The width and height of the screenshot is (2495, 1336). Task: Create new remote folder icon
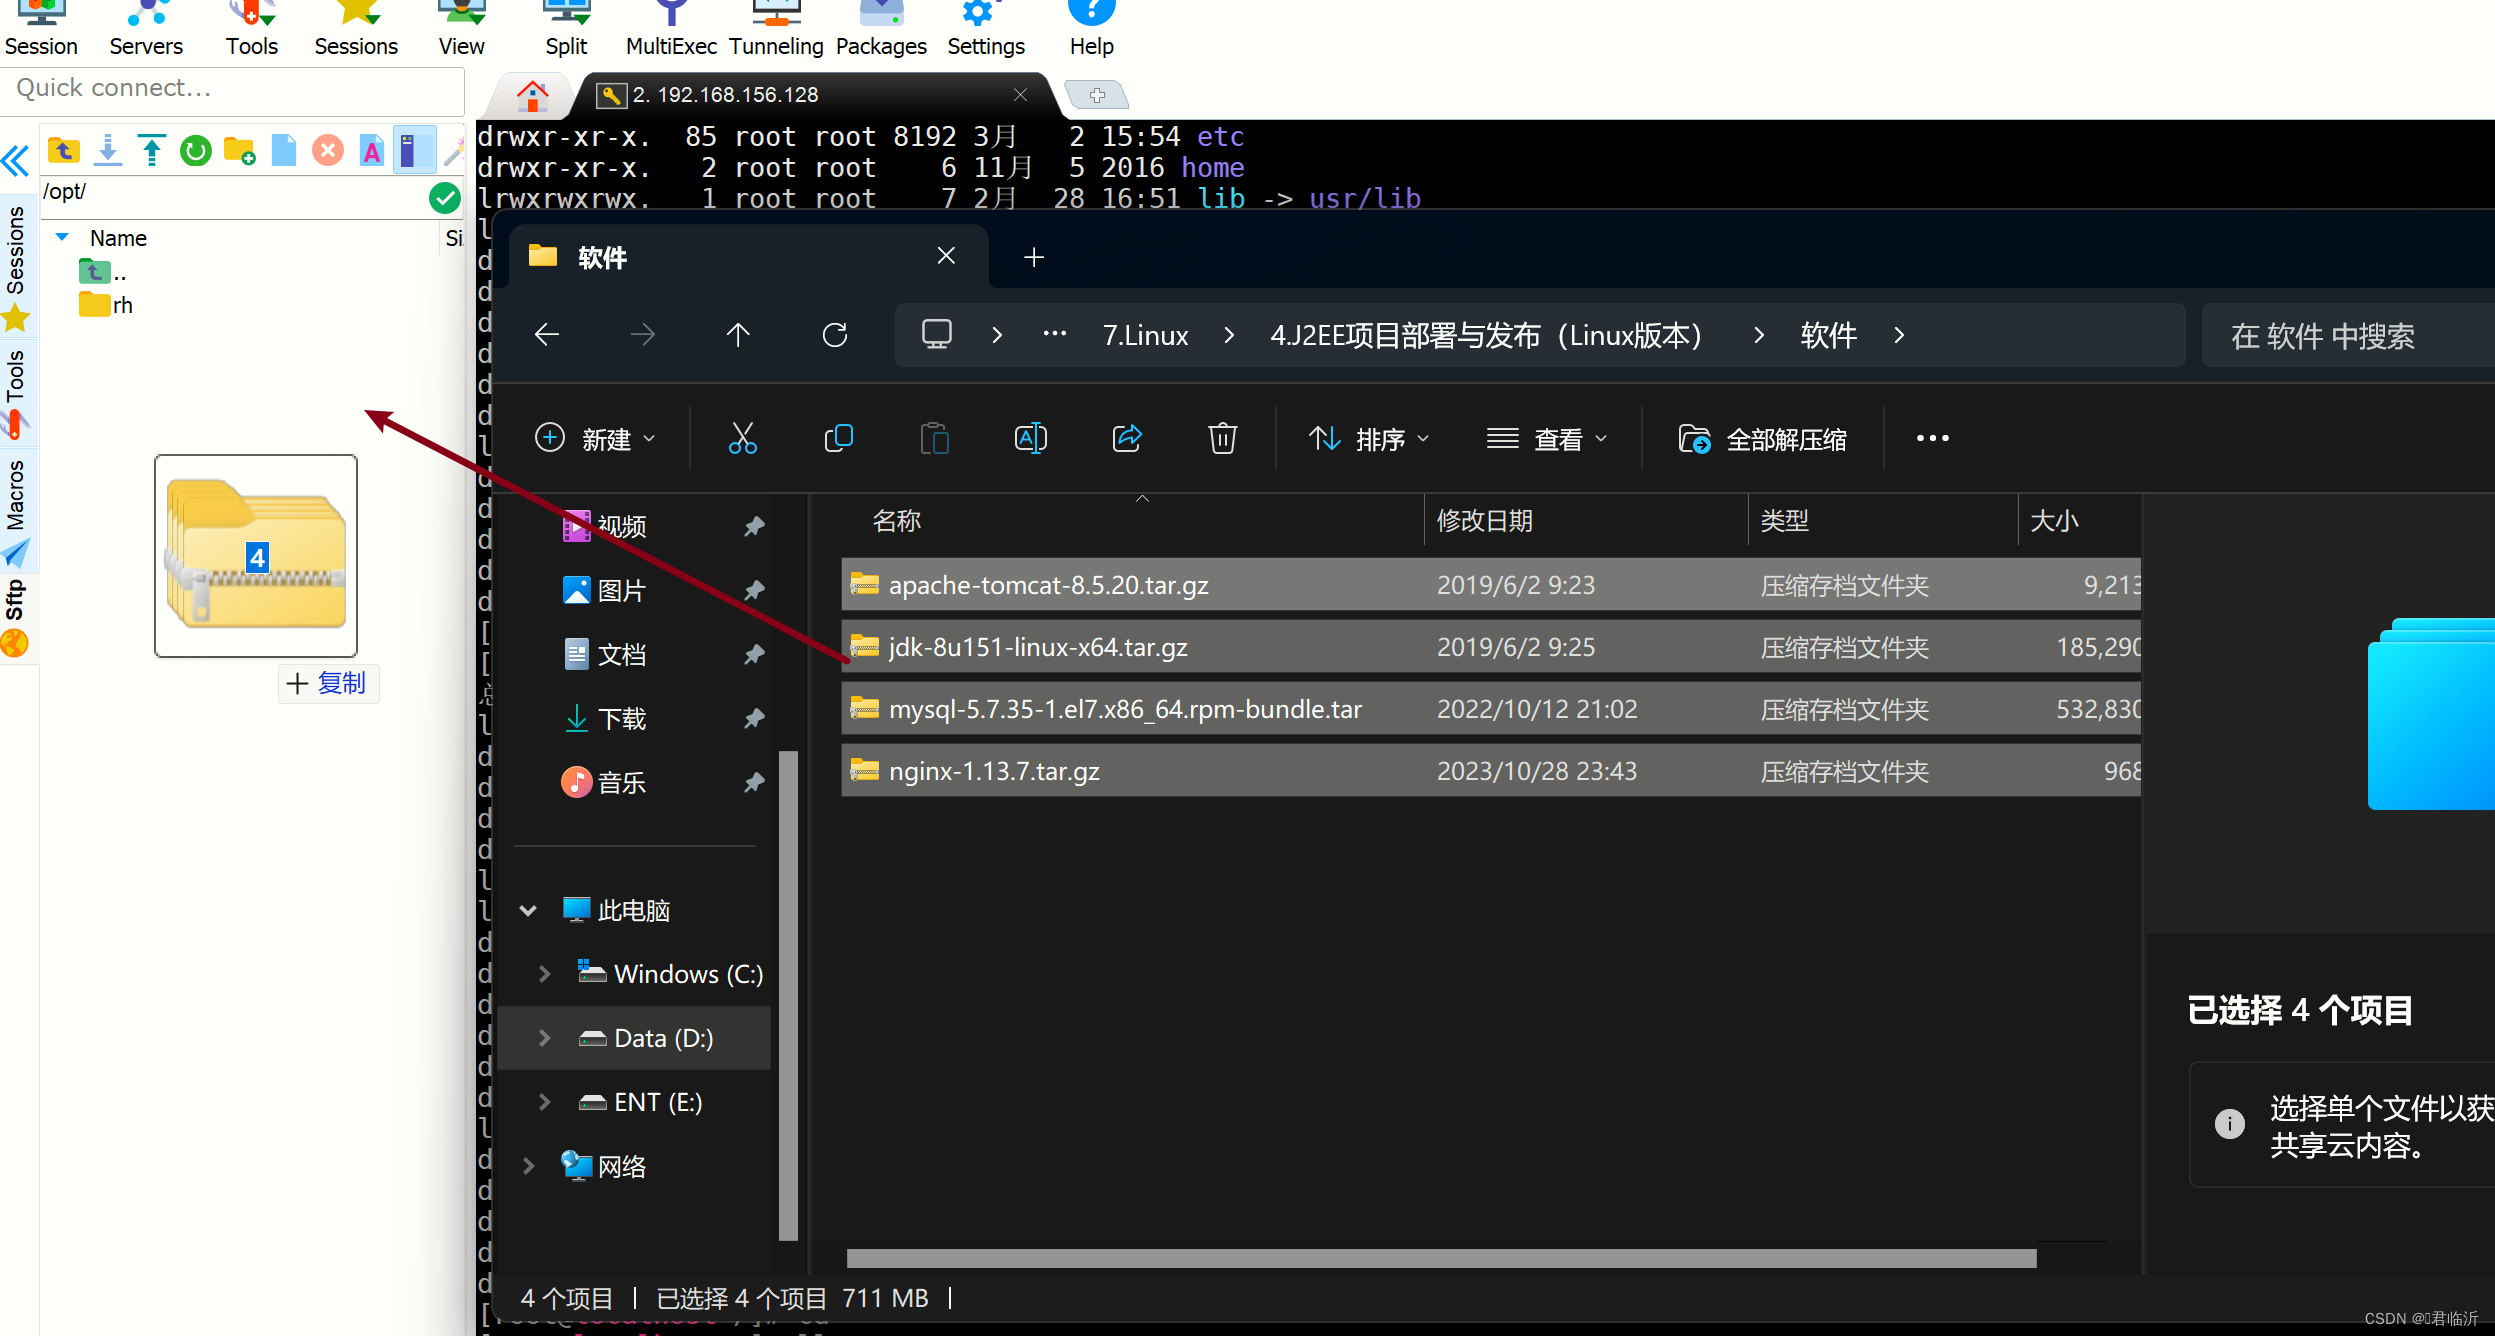tap(240, 151)
